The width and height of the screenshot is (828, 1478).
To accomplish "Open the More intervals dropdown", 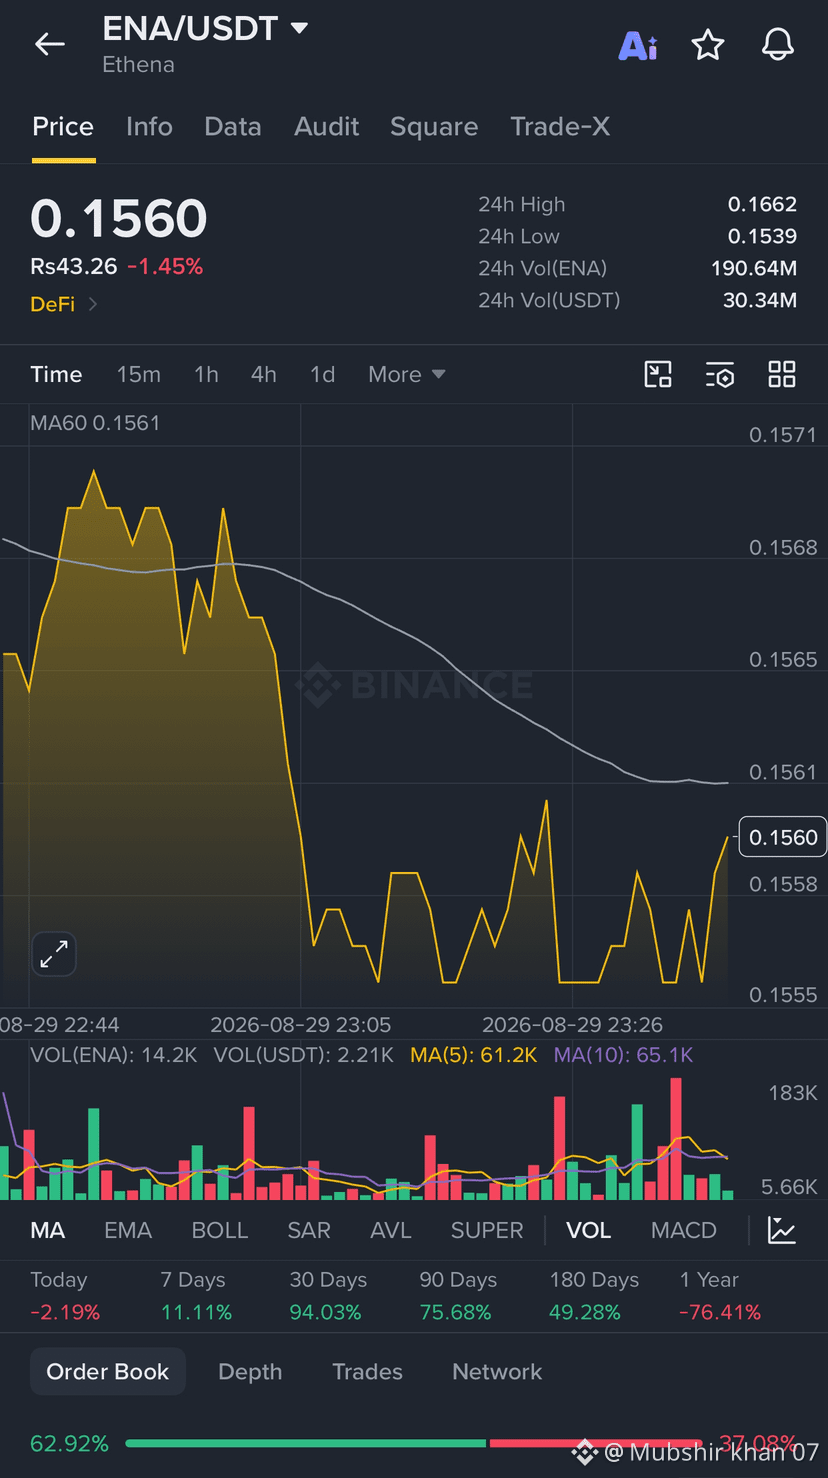I will (406, 374).
